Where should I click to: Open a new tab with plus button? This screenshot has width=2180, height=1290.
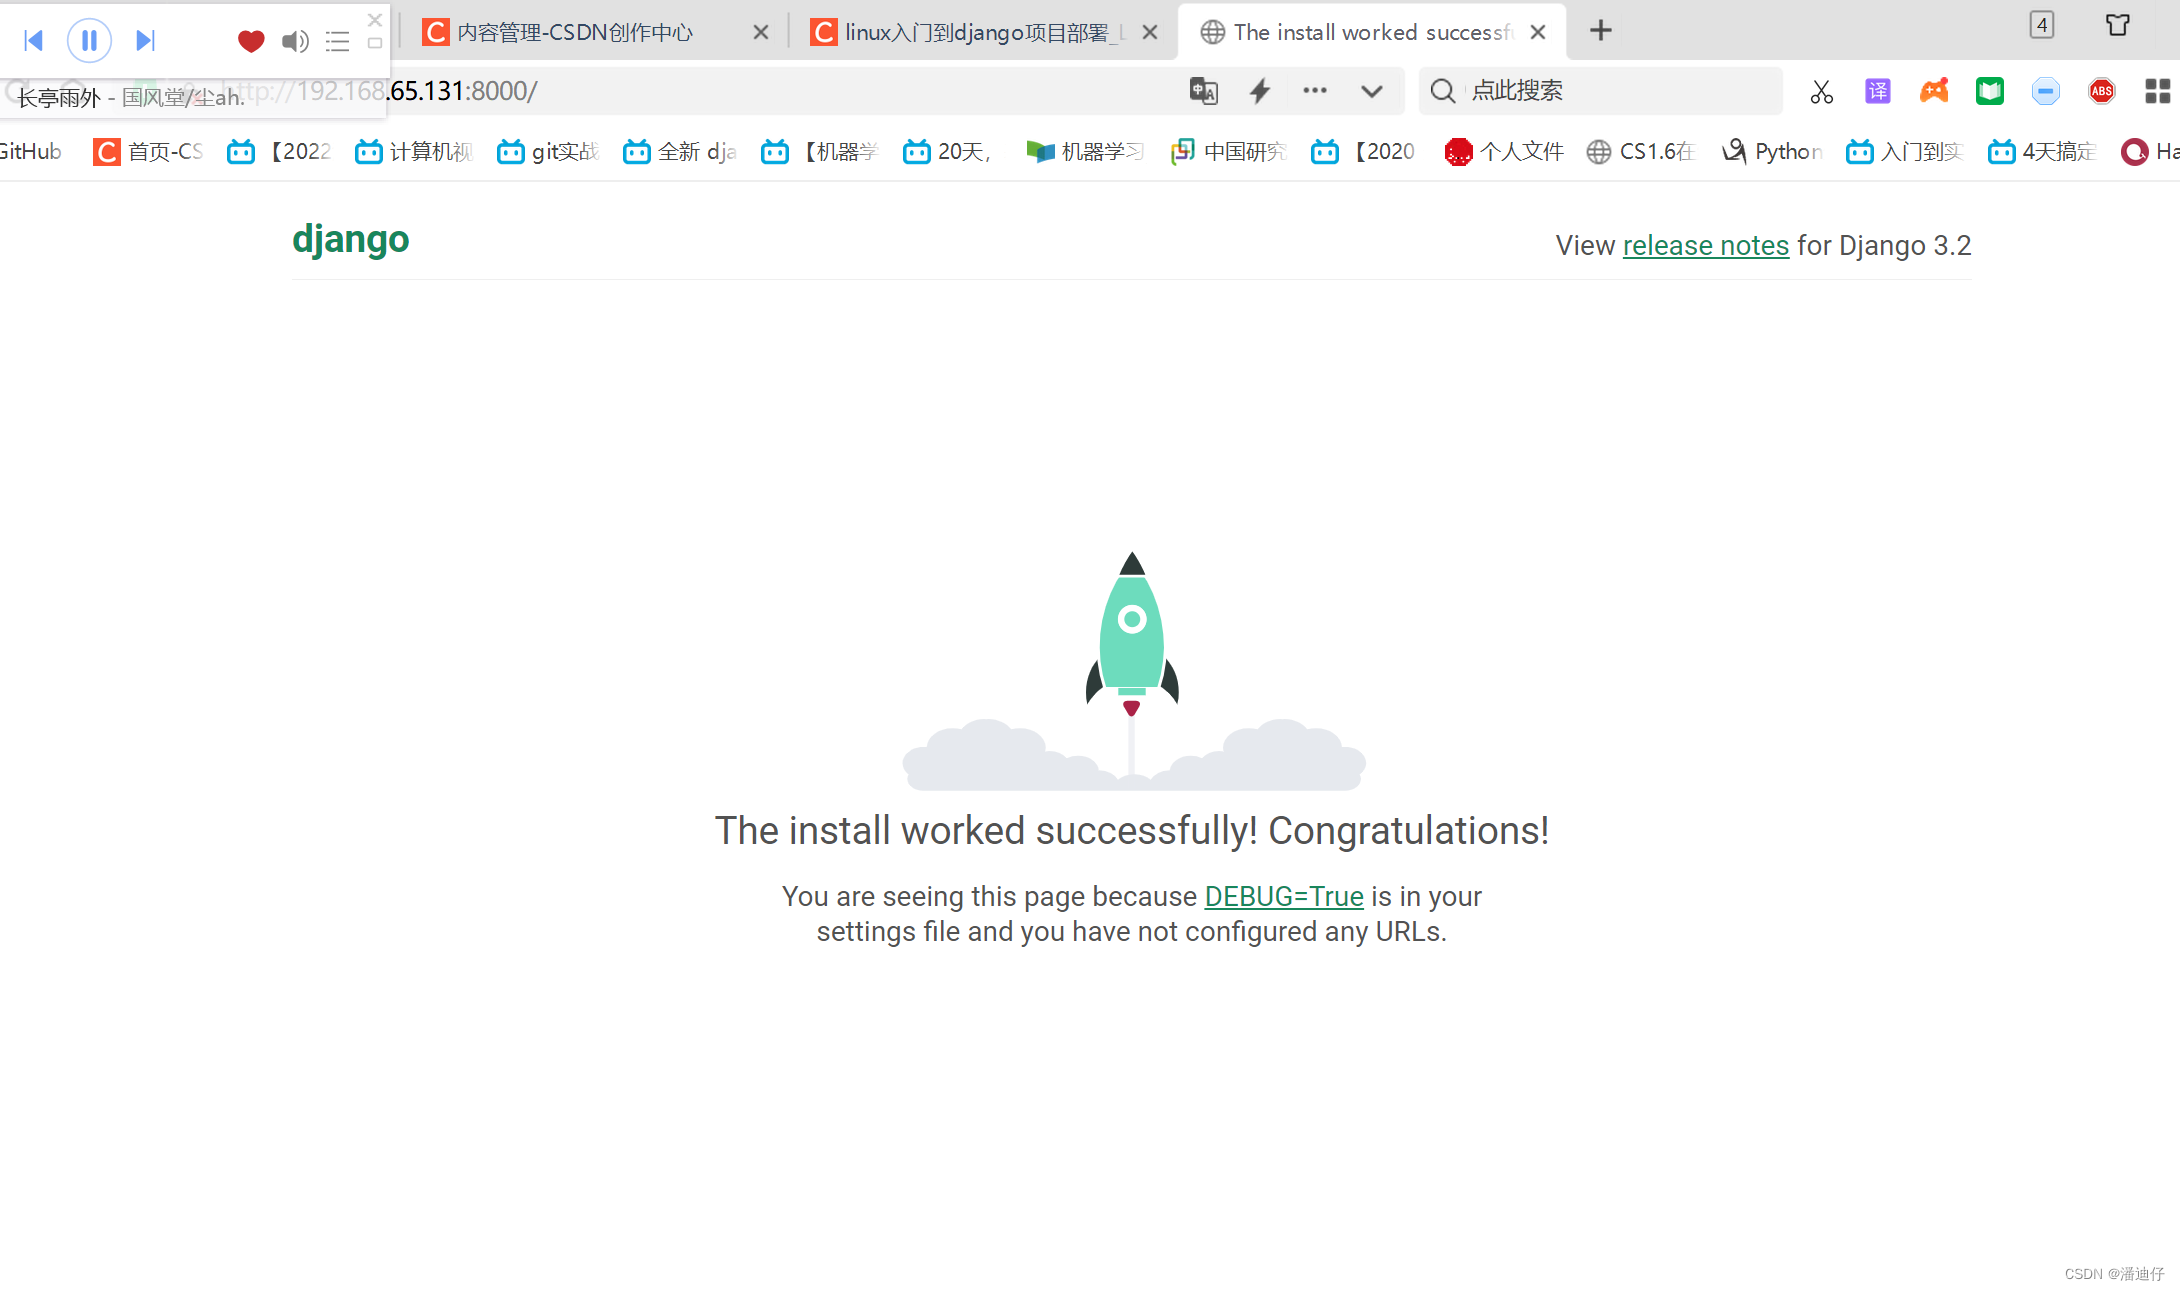[x=1601, y=31]
